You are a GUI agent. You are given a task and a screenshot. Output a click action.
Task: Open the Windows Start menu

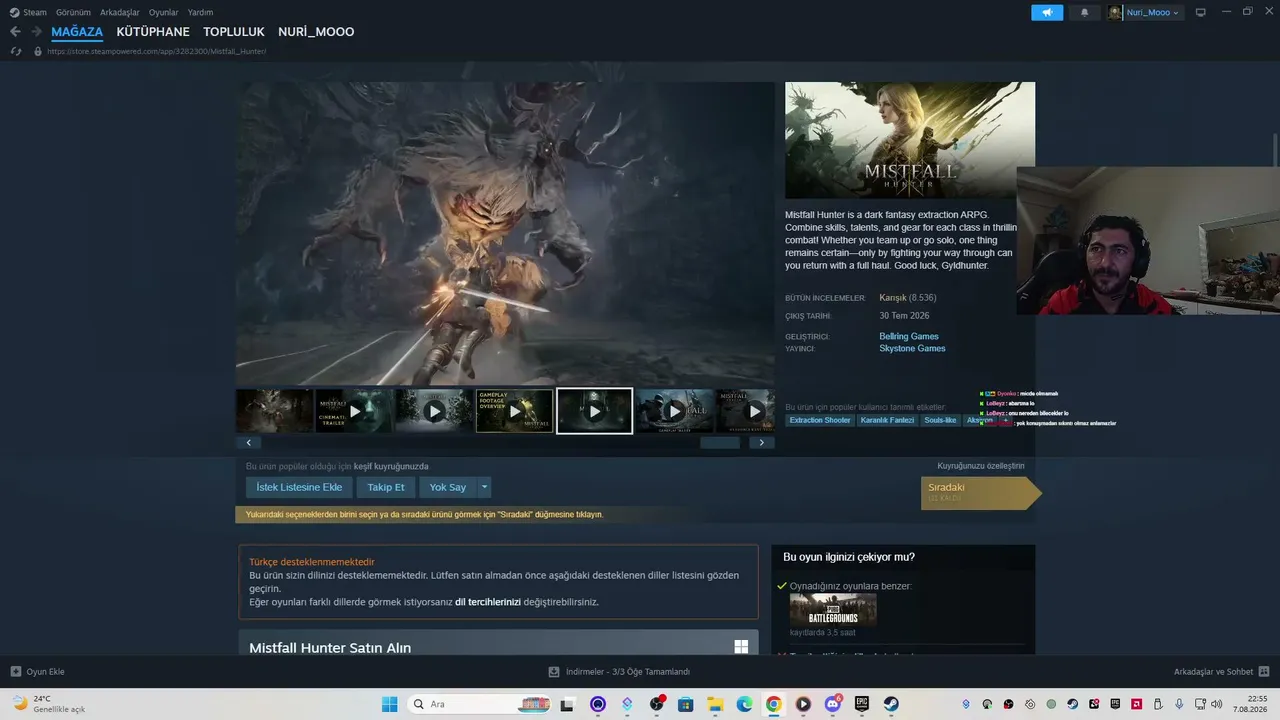pyautogui.click(x=389, y=704)
